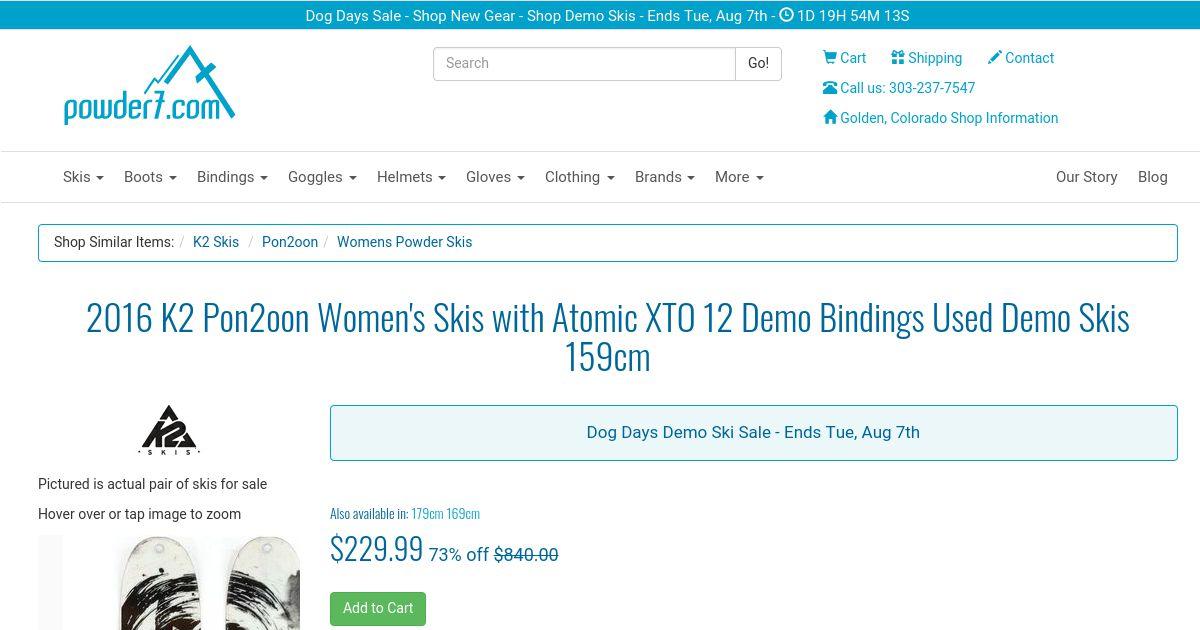Click the ski product image thumbnail
The height and width of the screenshot is (630, 1200).
[169, 582]
